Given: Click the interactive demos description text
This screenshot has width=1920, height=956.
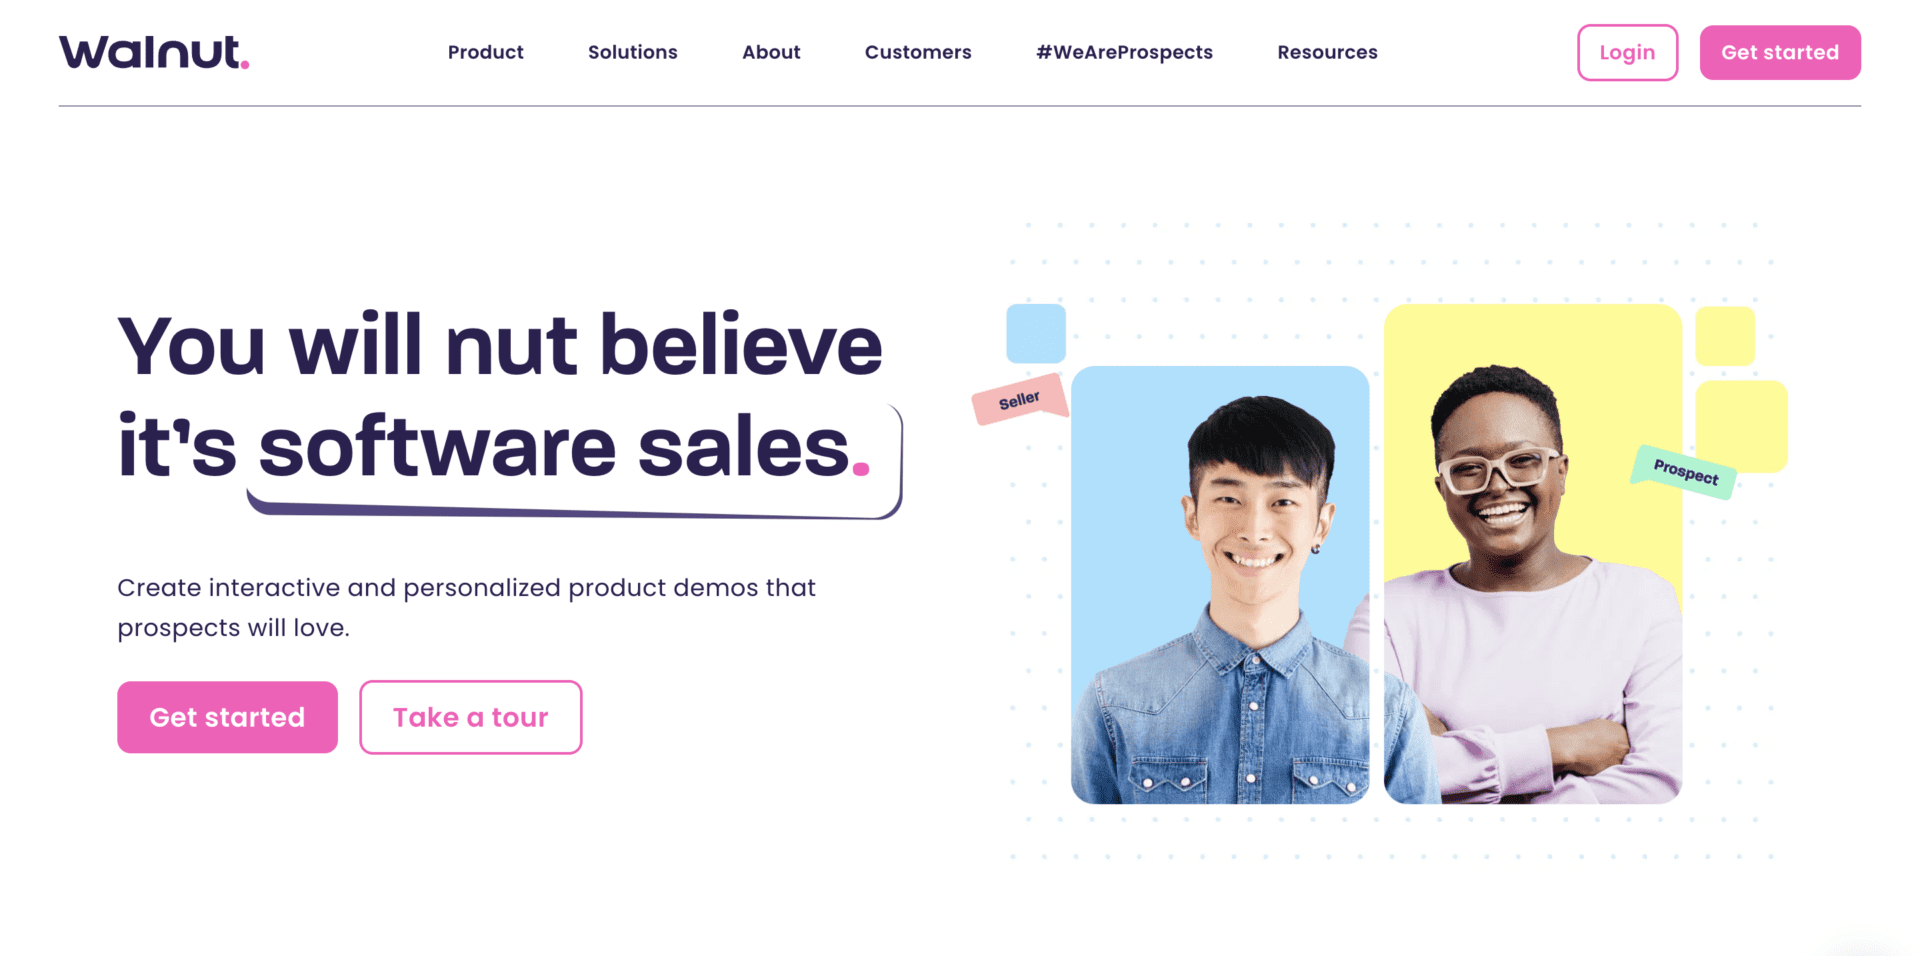Looking at the screenshot, I should (466, 607).
